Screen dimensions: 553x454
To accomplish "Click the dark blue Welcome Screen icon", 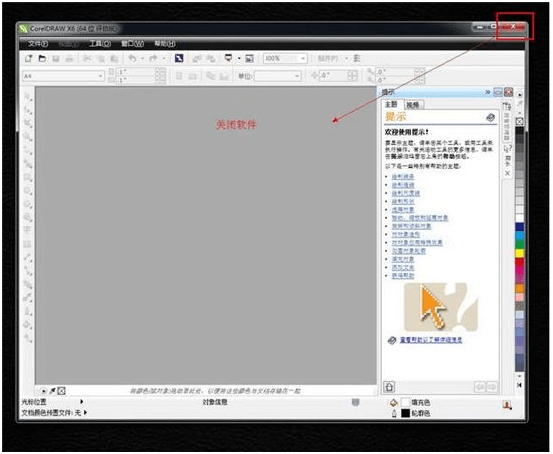I will [179, 58].
